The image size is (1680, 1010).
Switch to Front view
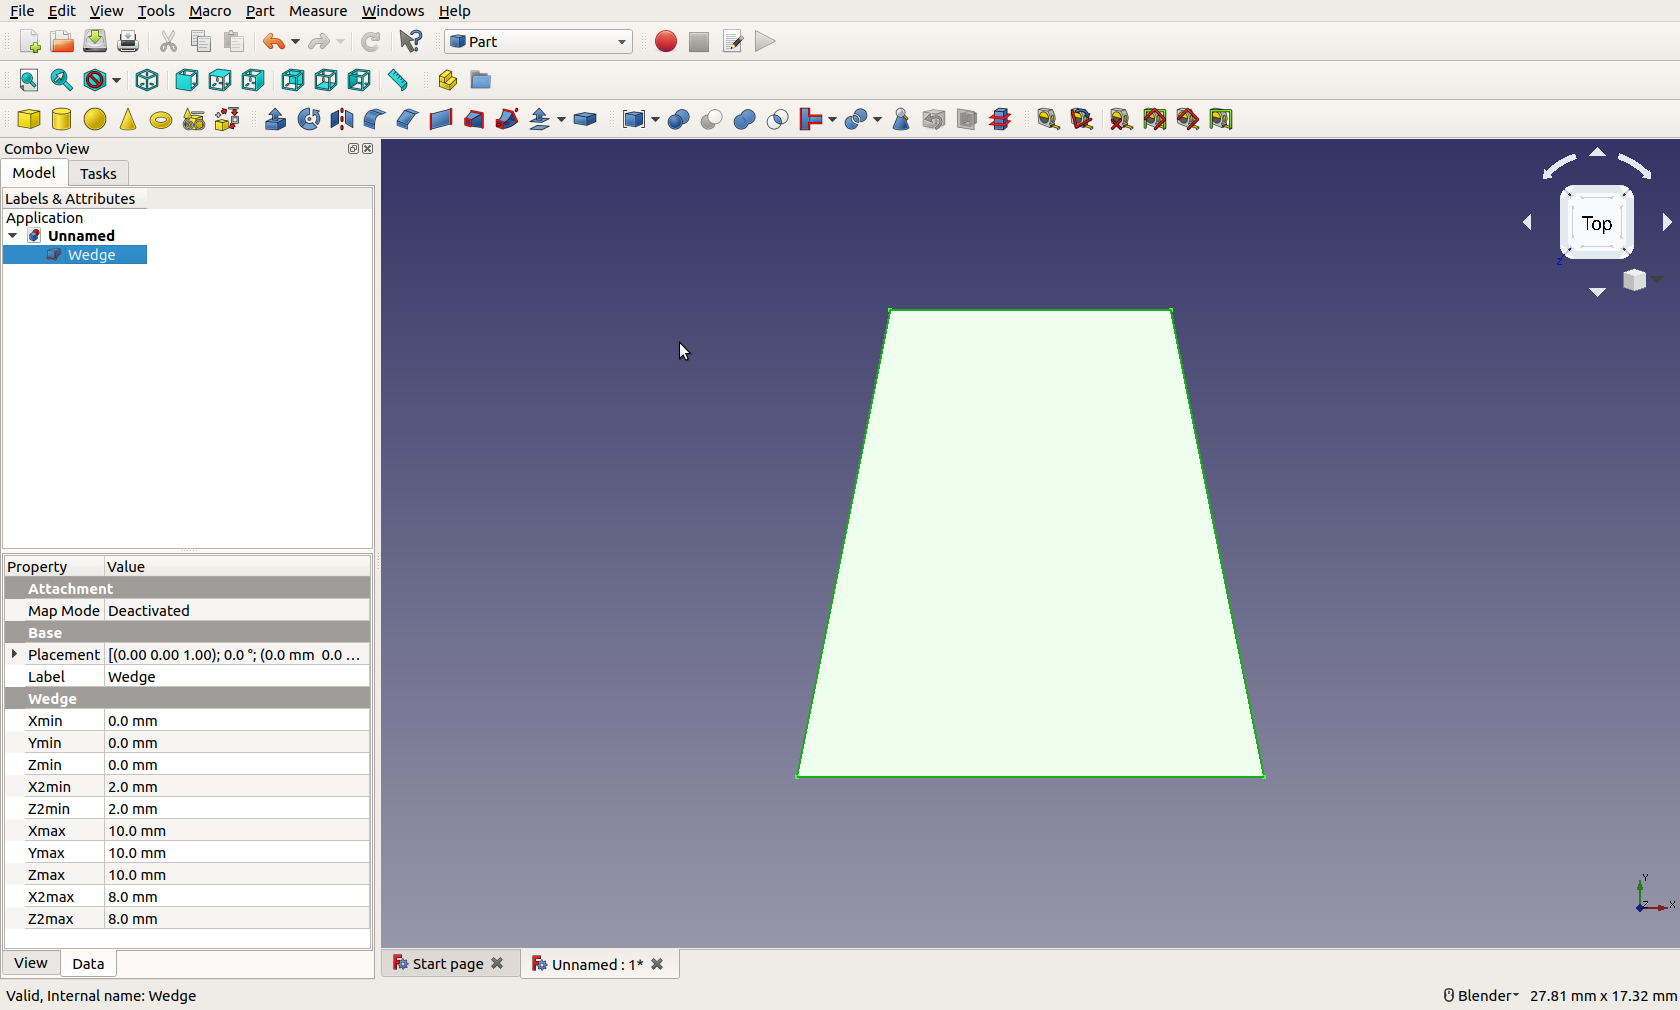coord(186,80)
